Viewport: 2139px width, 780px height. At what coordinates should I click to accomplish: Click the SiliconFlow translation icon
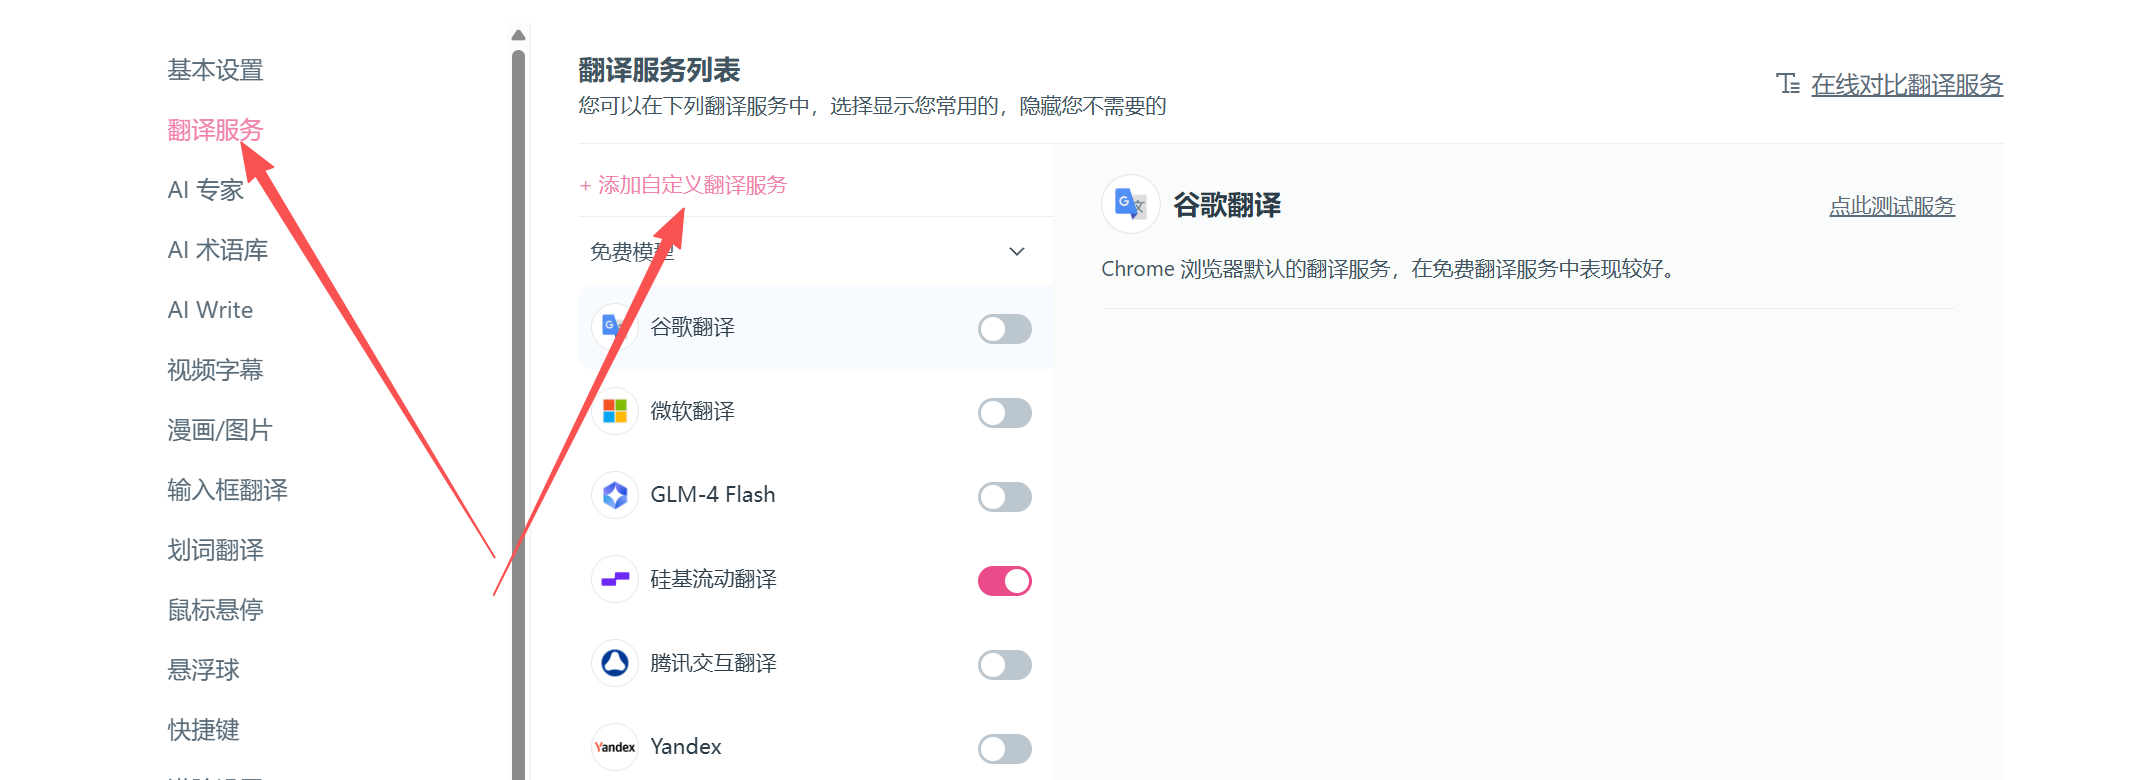[x=615, y=579]
